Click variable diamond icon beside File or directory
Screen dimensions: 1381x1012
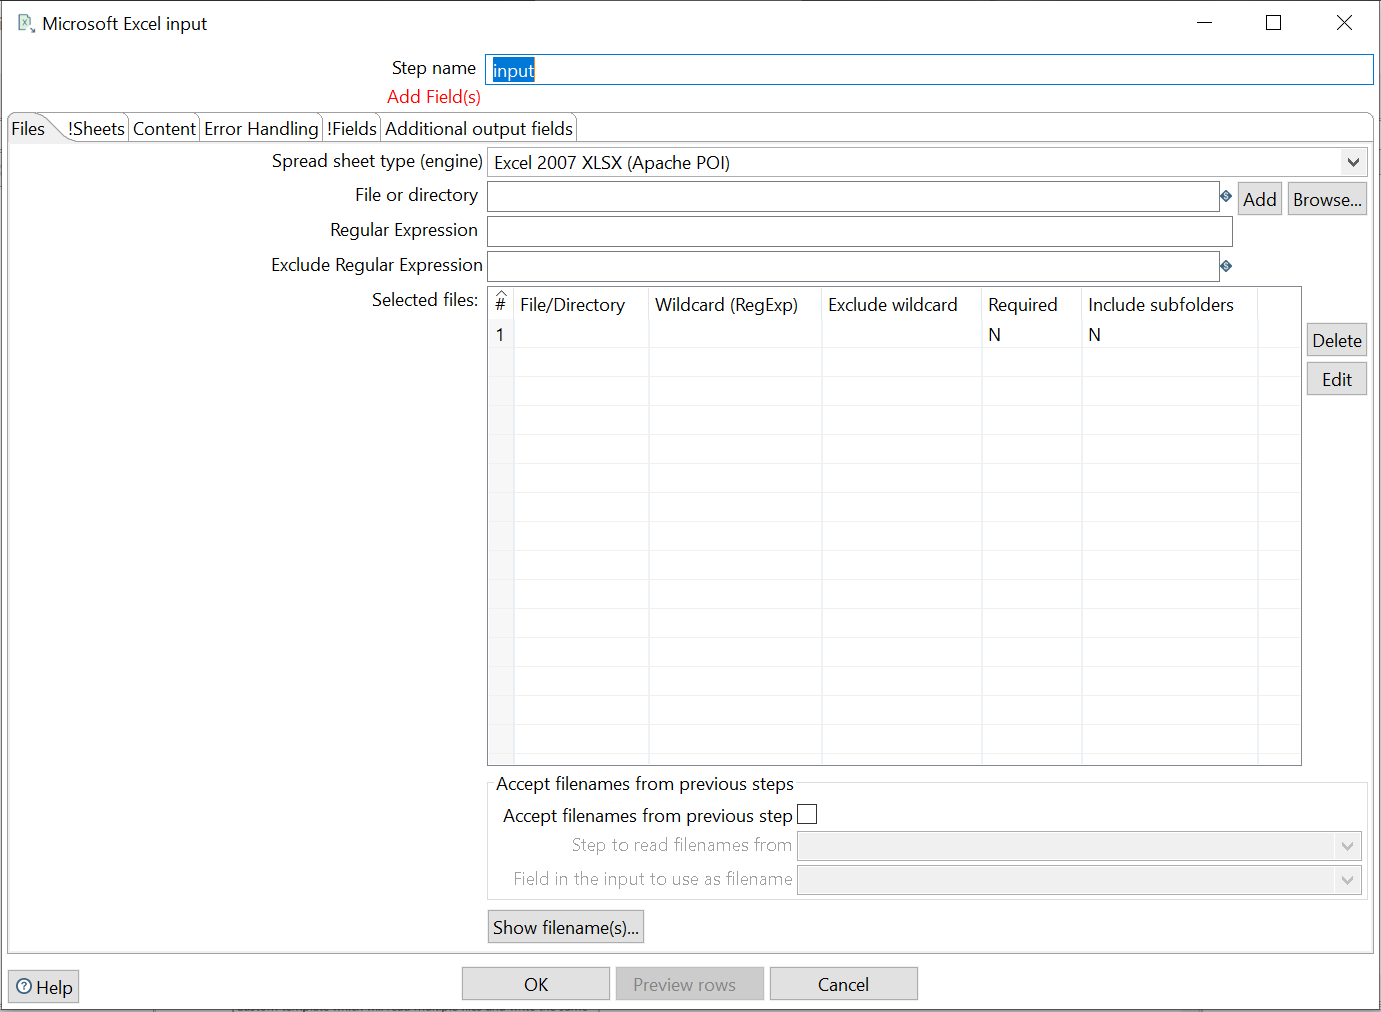(x=1226, y=196)
